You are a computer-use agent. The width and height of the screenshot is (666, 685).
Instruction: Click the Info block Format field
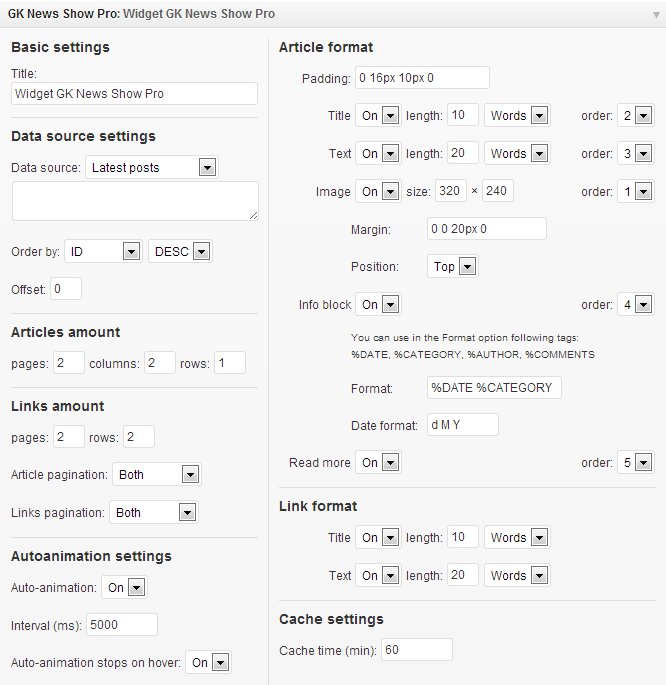494,388
